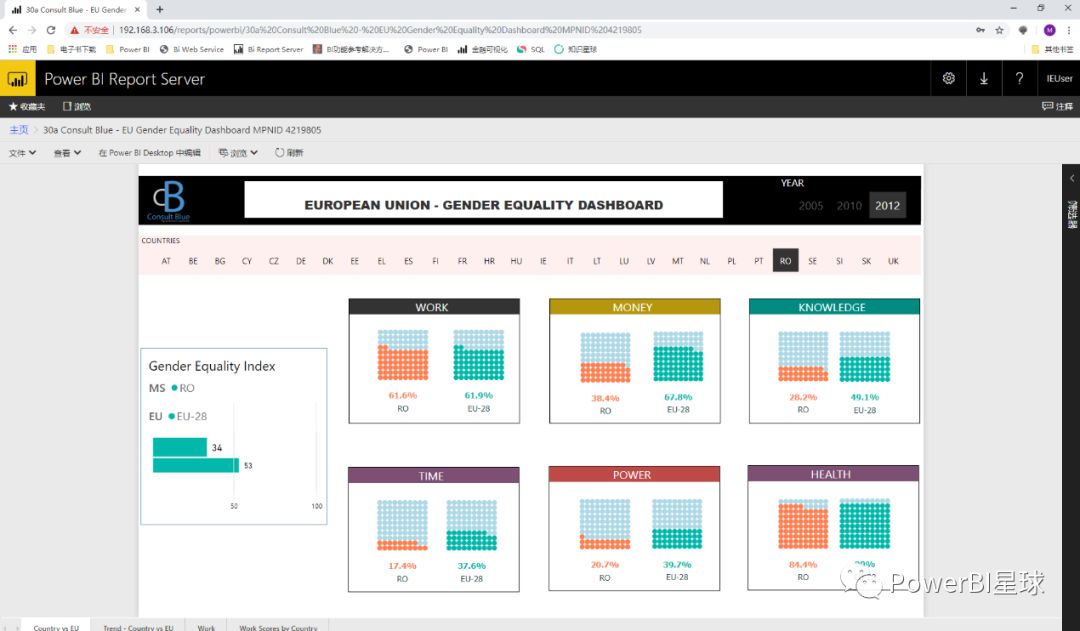The height and width of the screenshot is (631, 1080).
Task: Click the not-secure warning icon in address bar
Action: coord(74,30)
